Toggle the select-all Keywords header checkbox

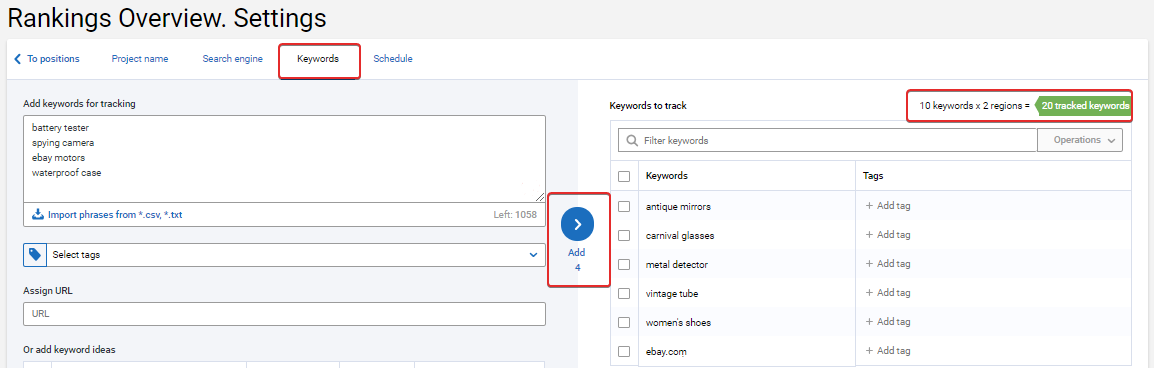click(x=624, y=177)
